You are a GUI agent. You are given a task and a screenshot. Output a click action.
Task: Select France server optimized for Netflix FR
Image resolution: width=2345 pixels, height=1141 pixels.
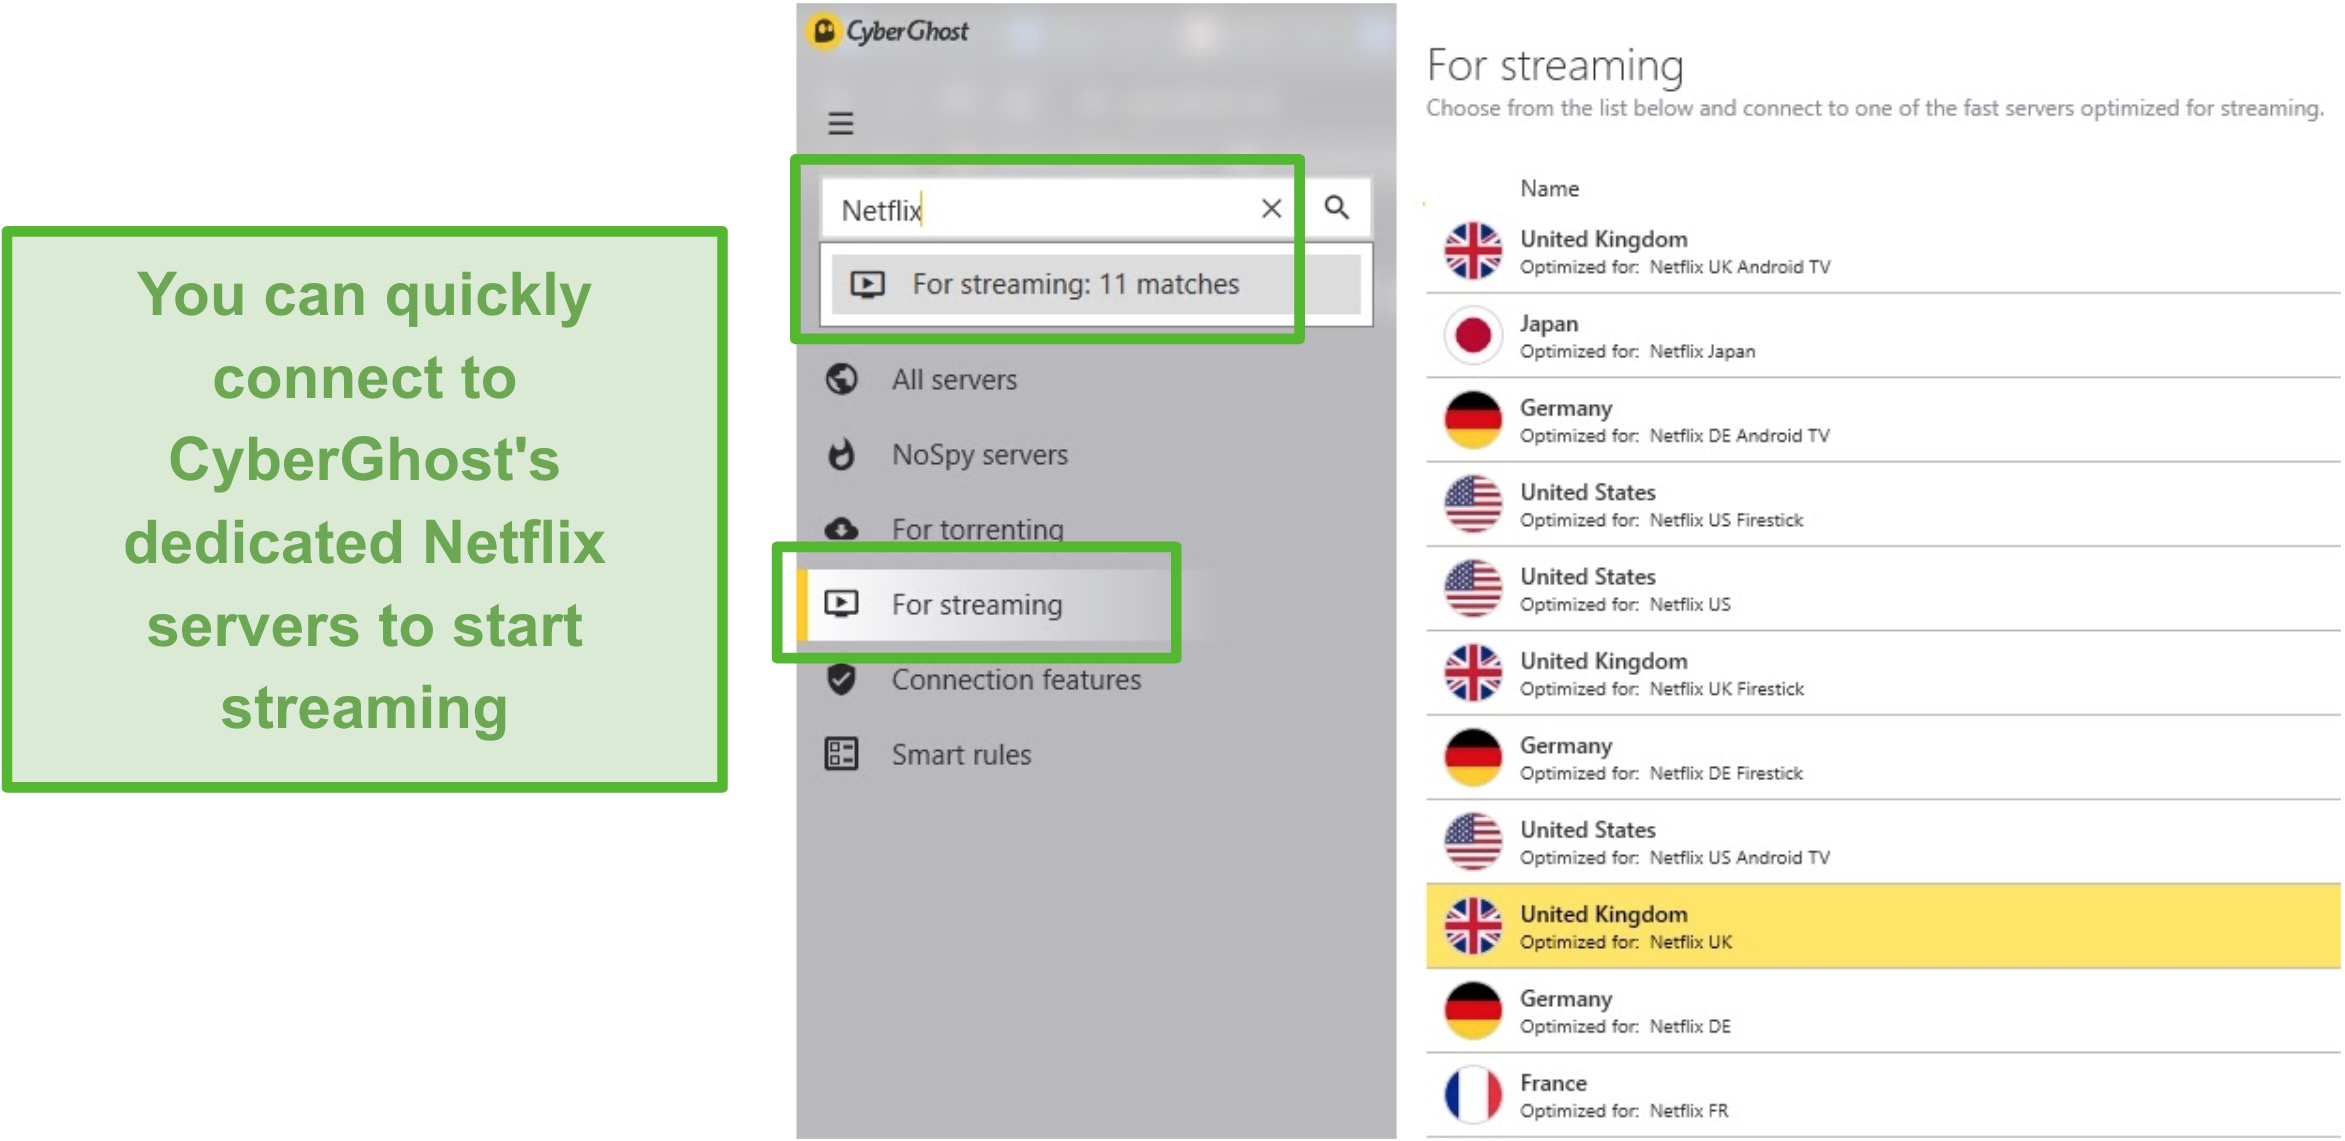pos(1883,1096)
